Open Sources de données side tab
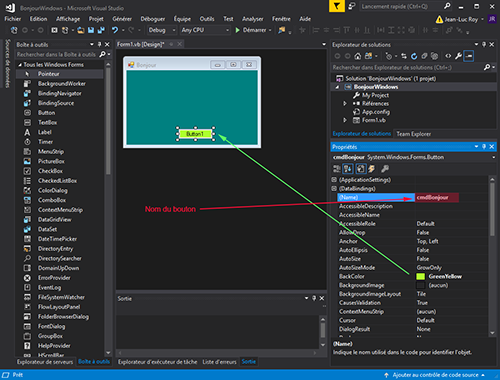Screen dimensions: 500x380 [7, 63]
